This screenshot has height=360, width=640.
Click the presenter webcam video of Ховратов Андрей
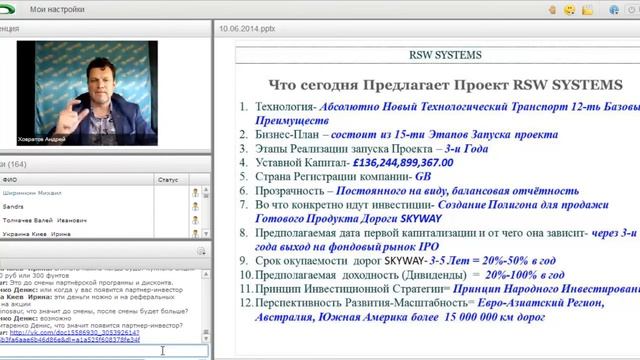[x=87, y=93]
